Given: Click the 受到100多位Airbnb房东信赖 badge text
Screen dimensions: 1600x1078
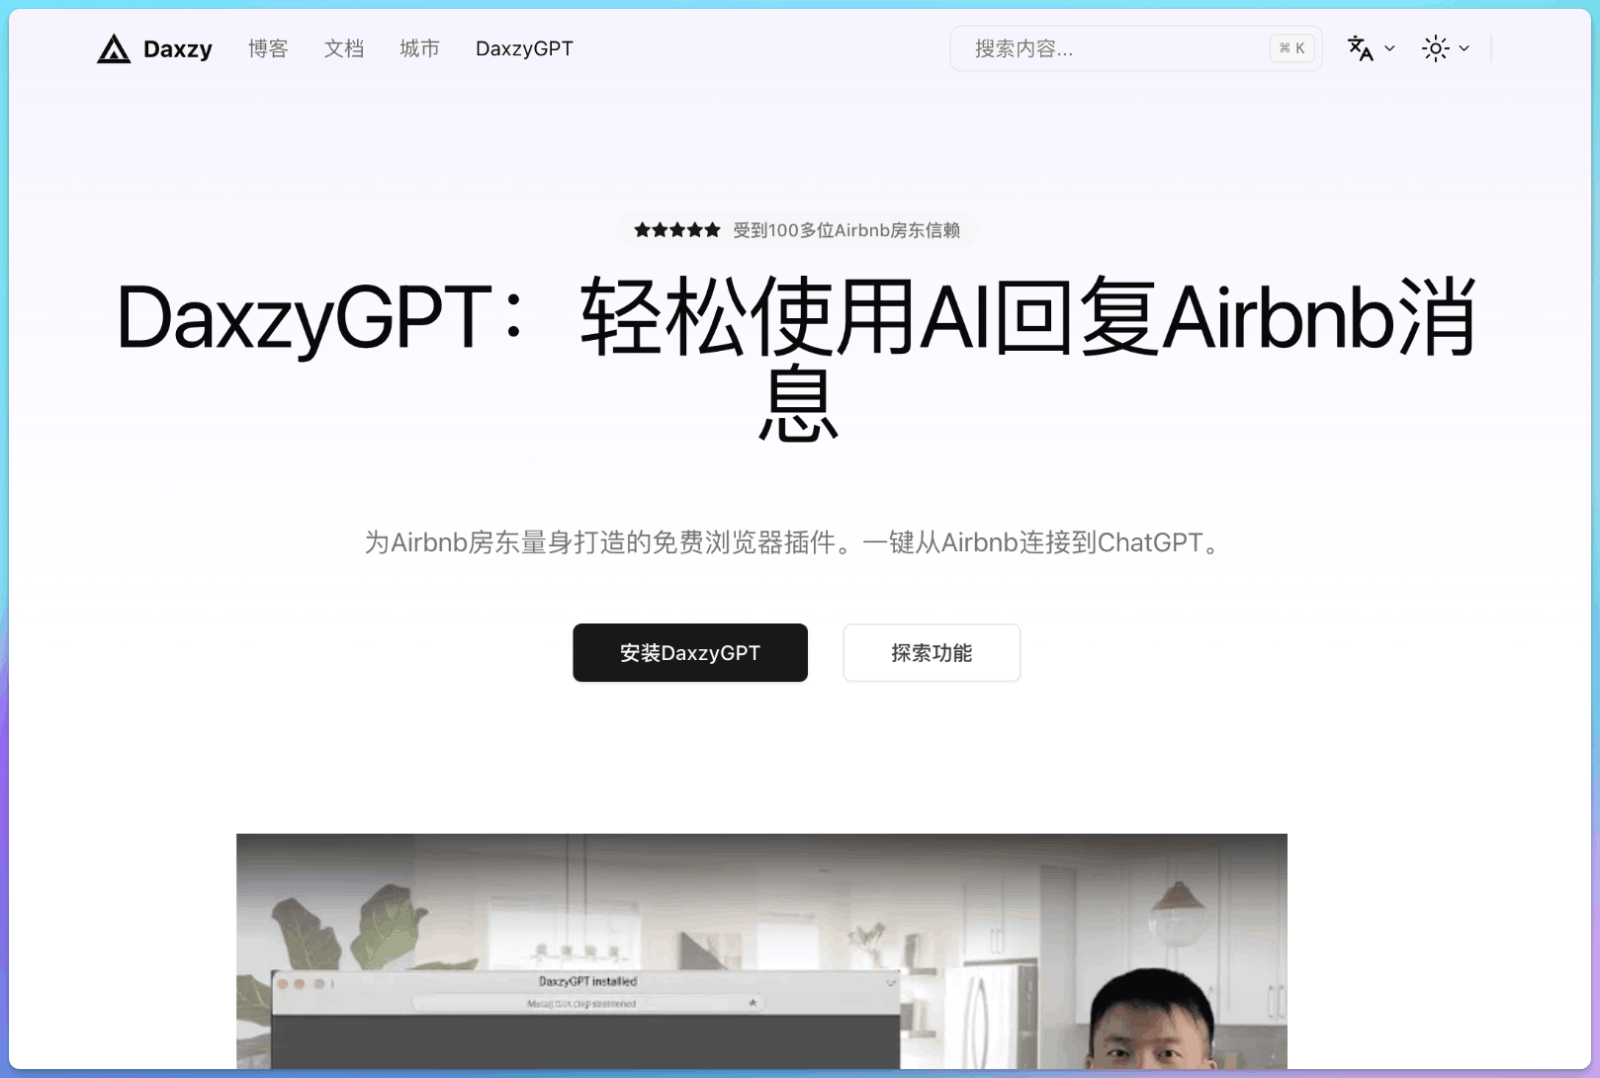Looking at the screenshot, I should point(846,230).
